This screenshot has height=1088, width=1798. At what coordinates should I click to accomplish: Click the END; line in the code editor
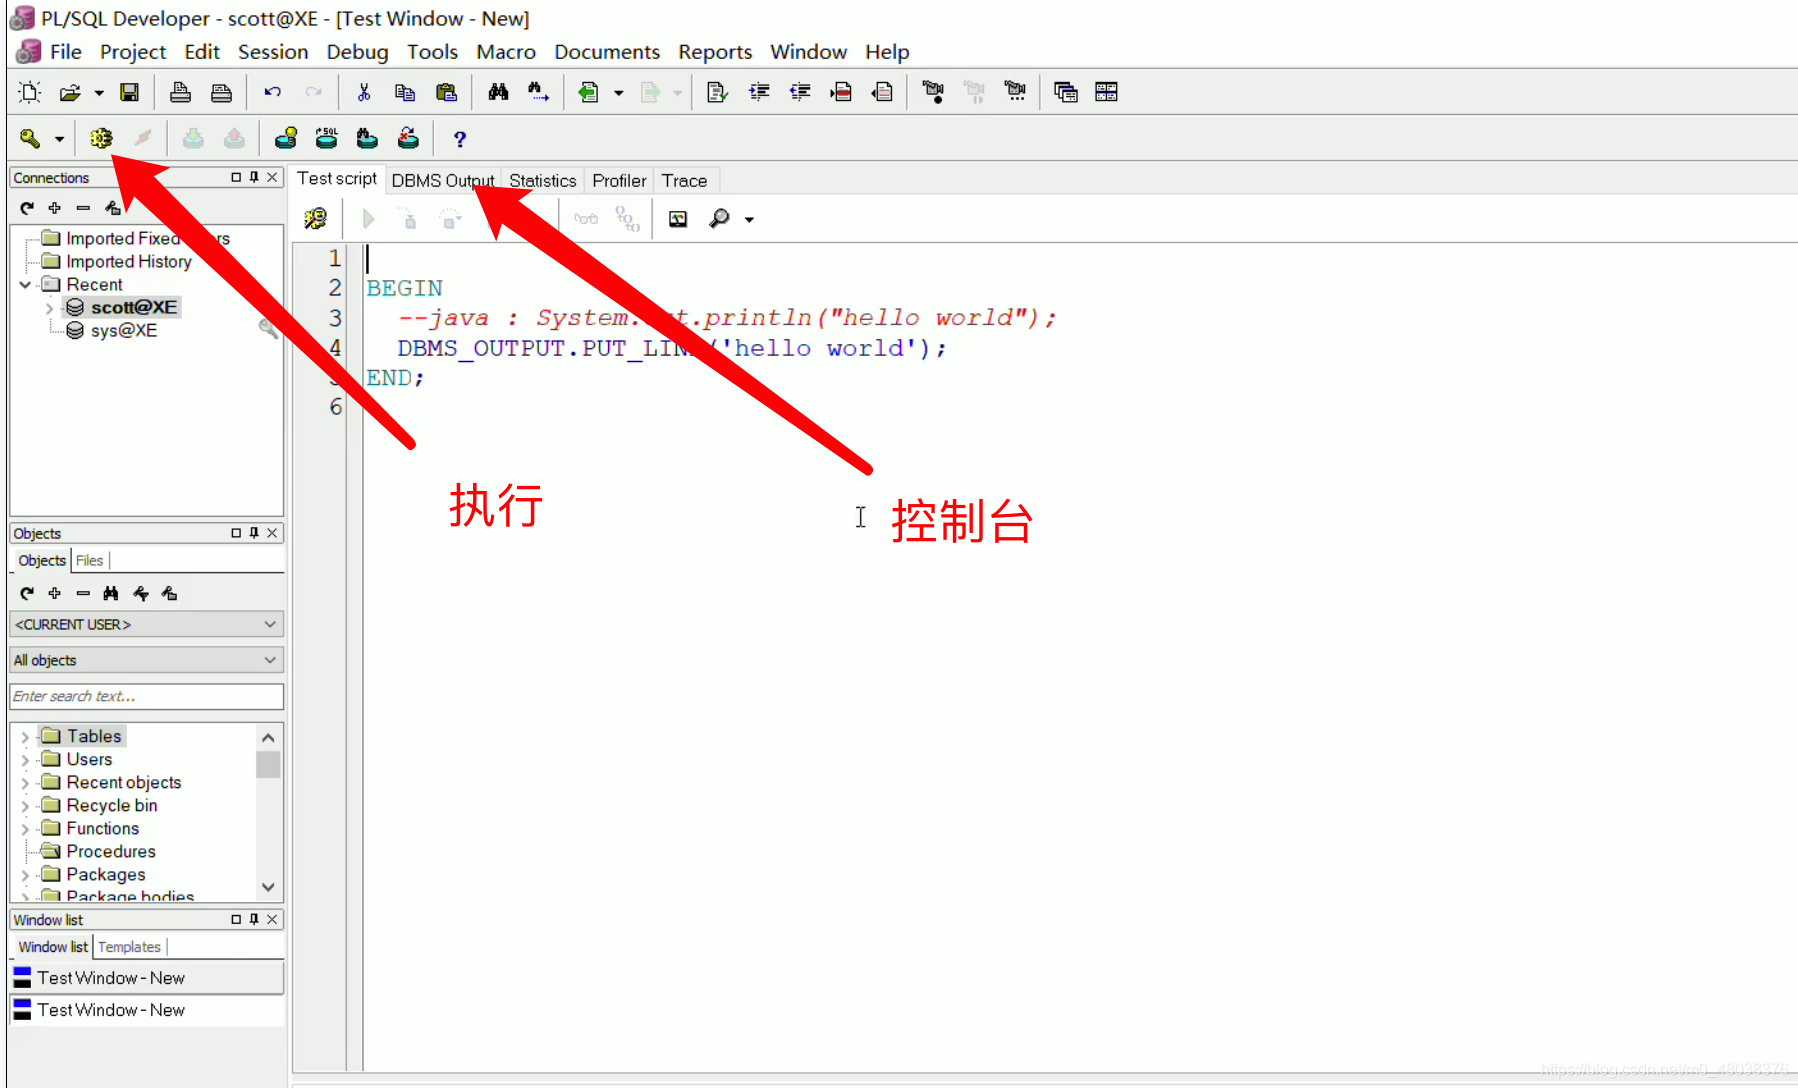click(x=395, y=378)
